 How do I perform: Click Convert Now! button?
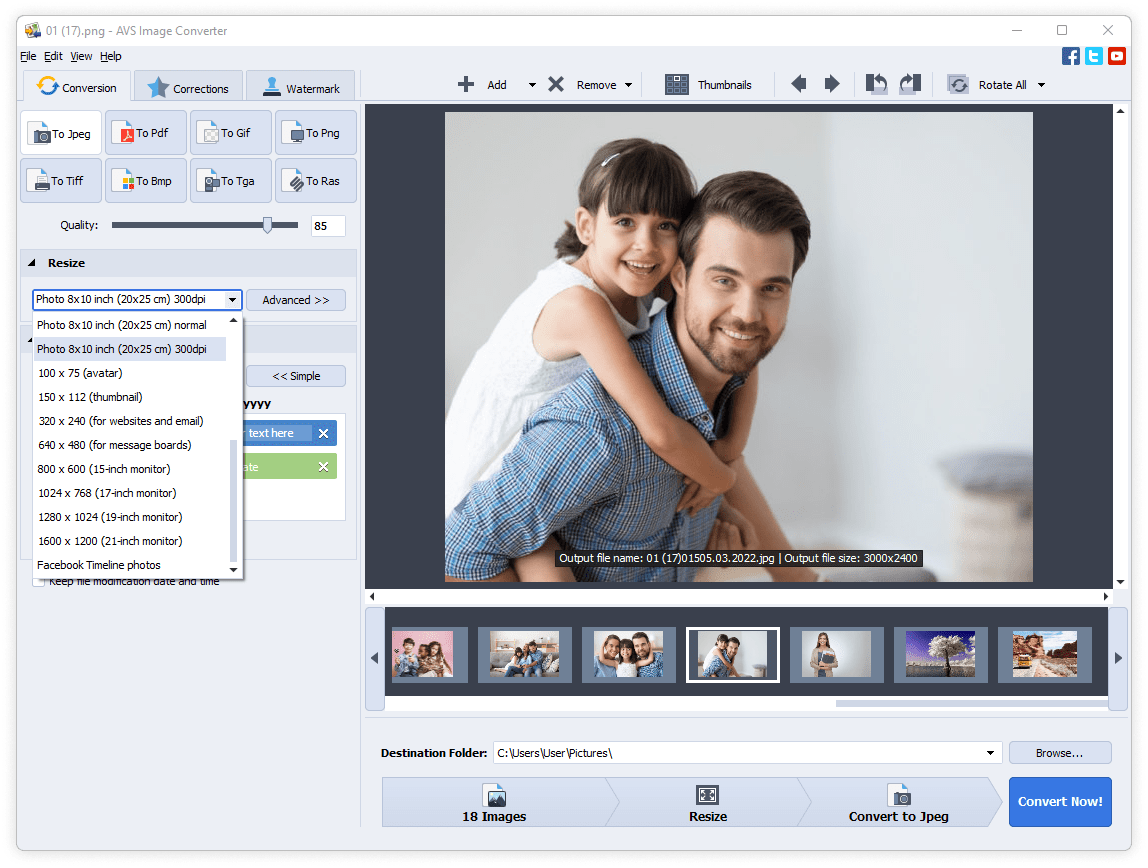pos(1059,801)
